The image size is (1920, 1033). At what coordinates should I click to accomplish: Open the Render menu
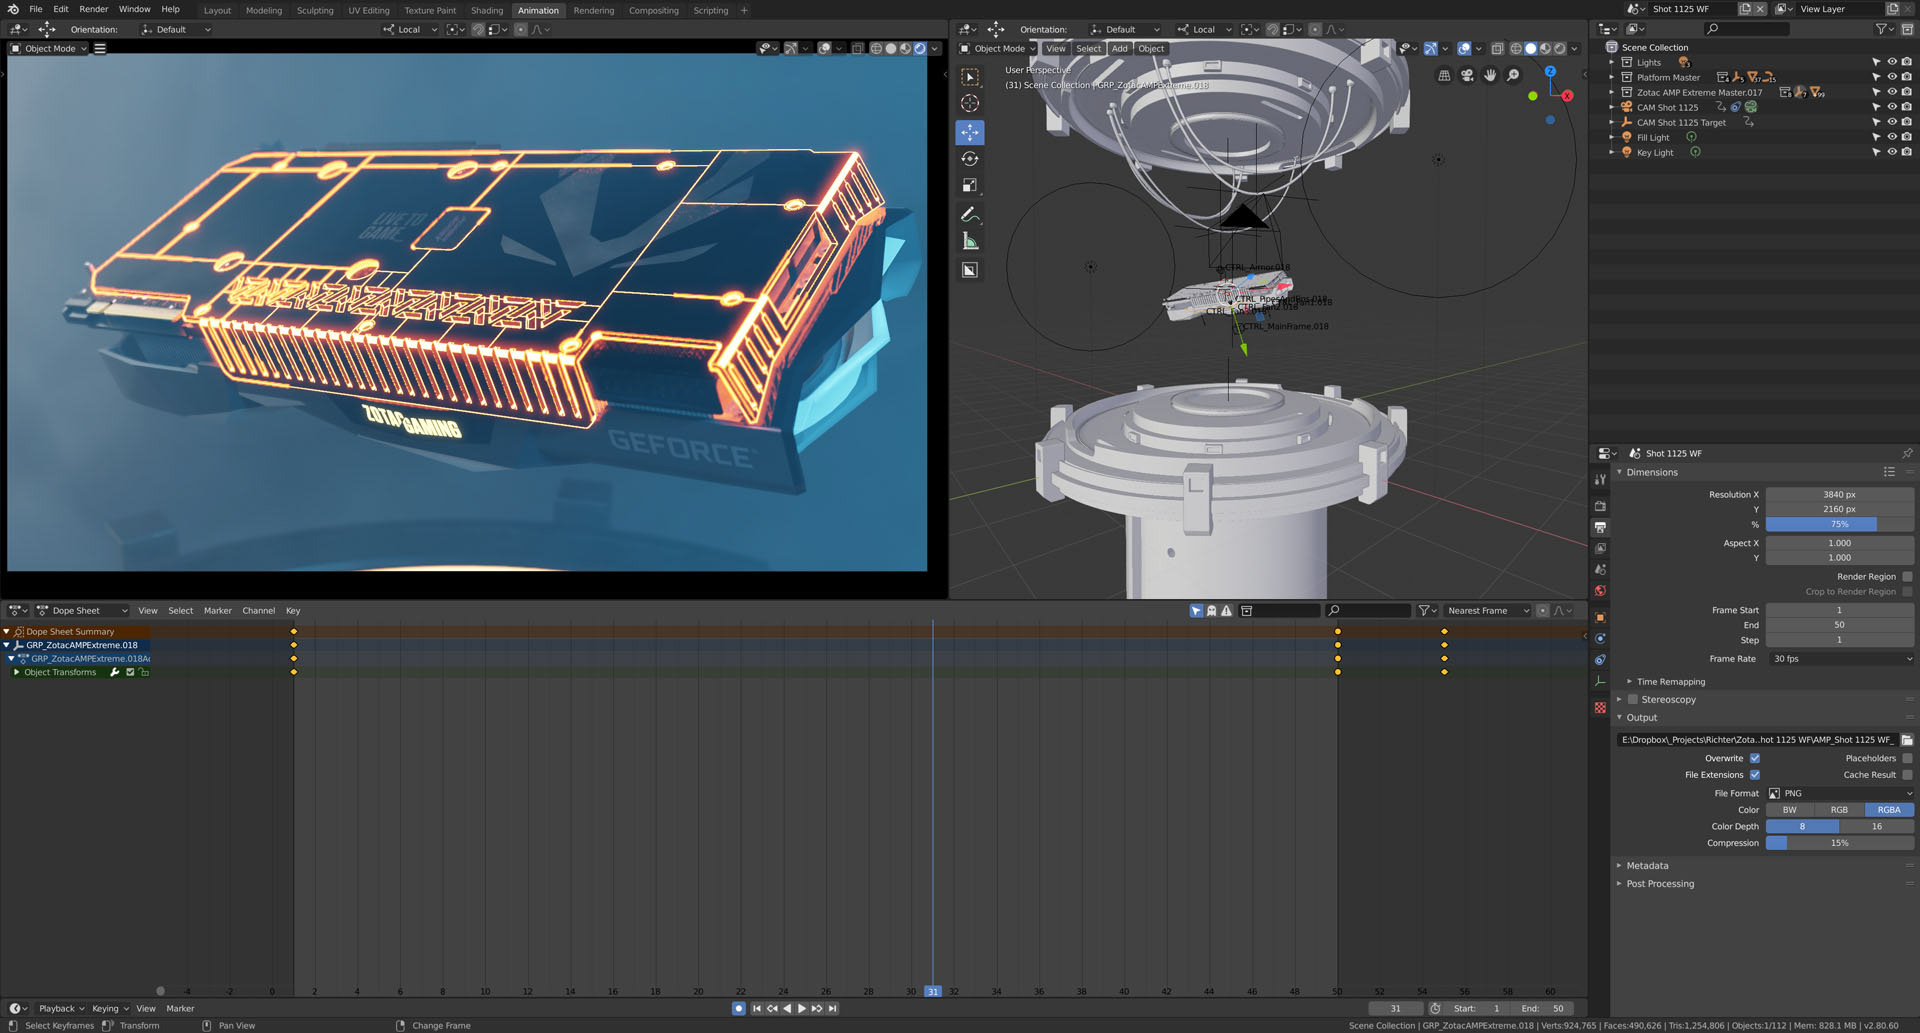tap(94, 9)
